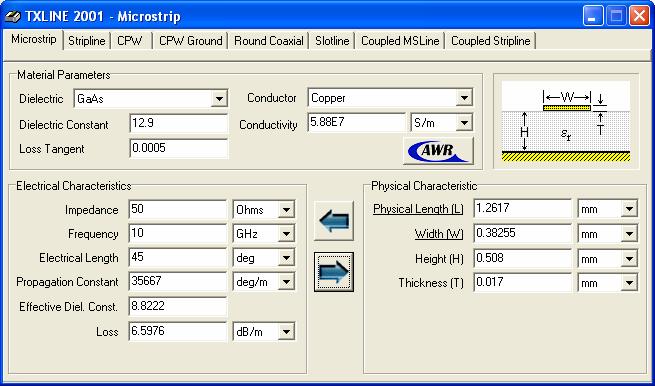
Task: Click the right arrow analysis button
Action: pos(334,272)
